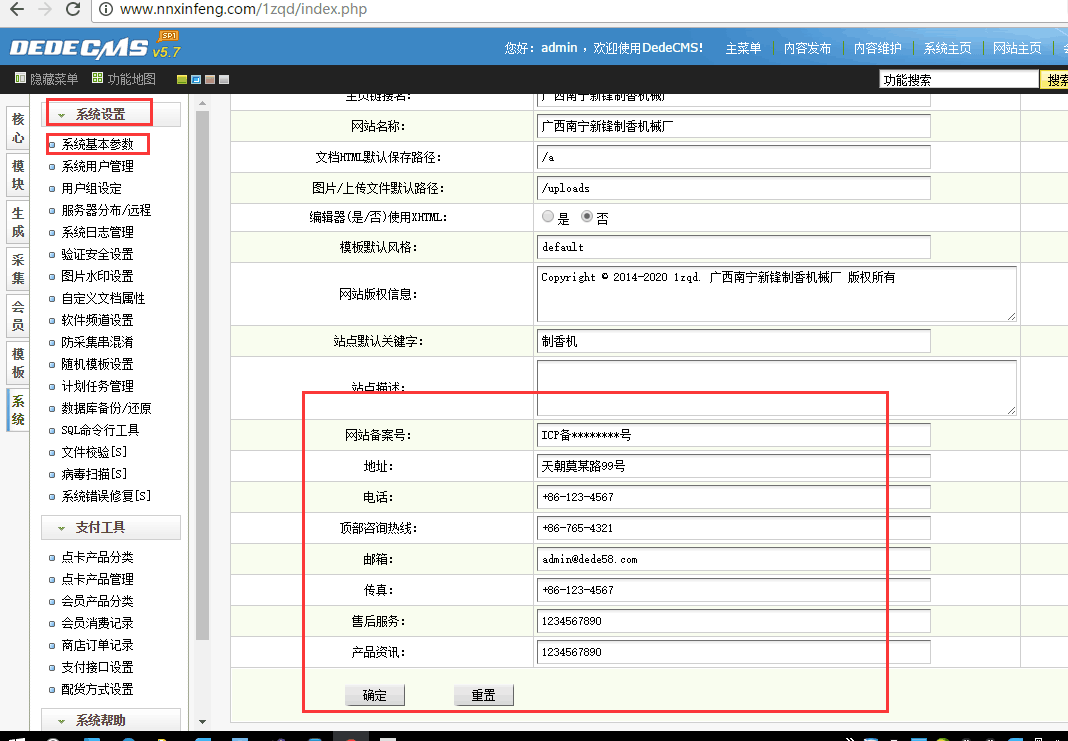The height and width of the screenshot is (741, 1068).
Task: Switch to the 生成 side tab
Action: click(18, 222)
